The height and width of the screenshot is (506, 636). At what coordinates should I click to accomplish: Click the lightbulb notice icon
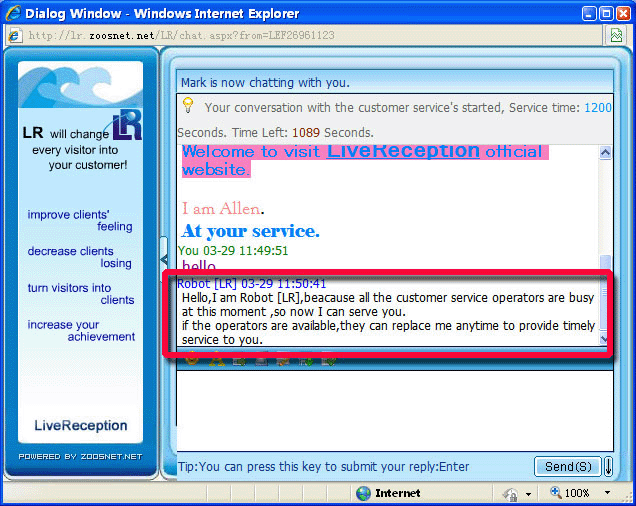[187, 105]
